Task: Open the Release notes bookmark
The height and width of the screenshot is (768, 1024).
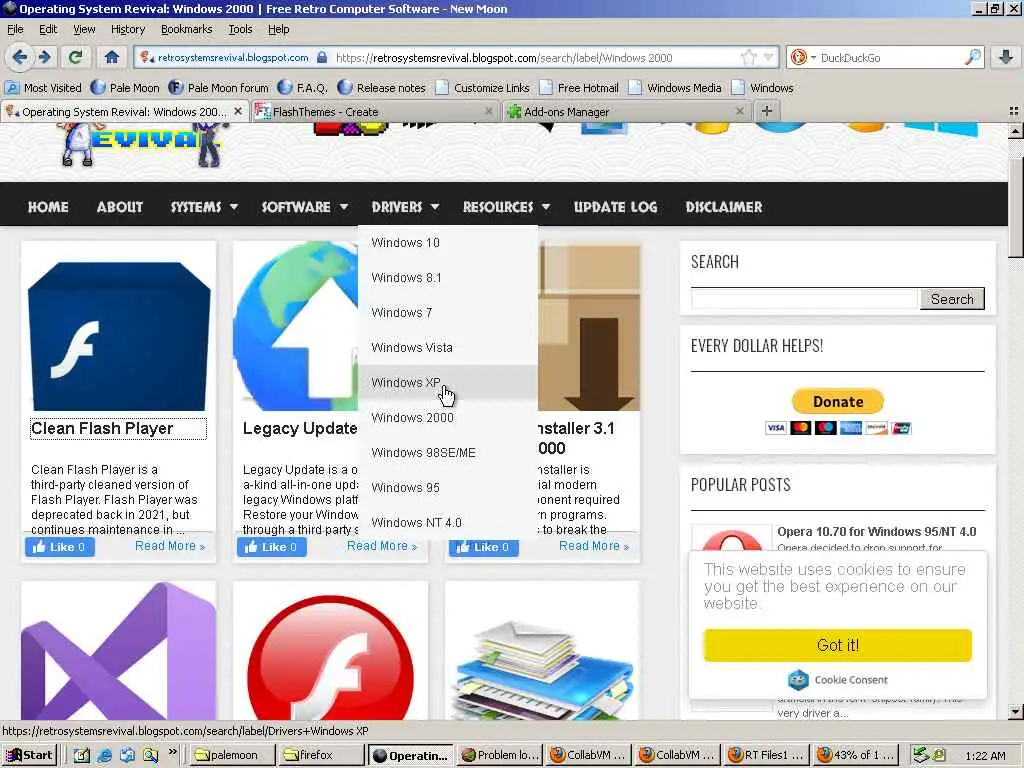Action: (381, 88)
